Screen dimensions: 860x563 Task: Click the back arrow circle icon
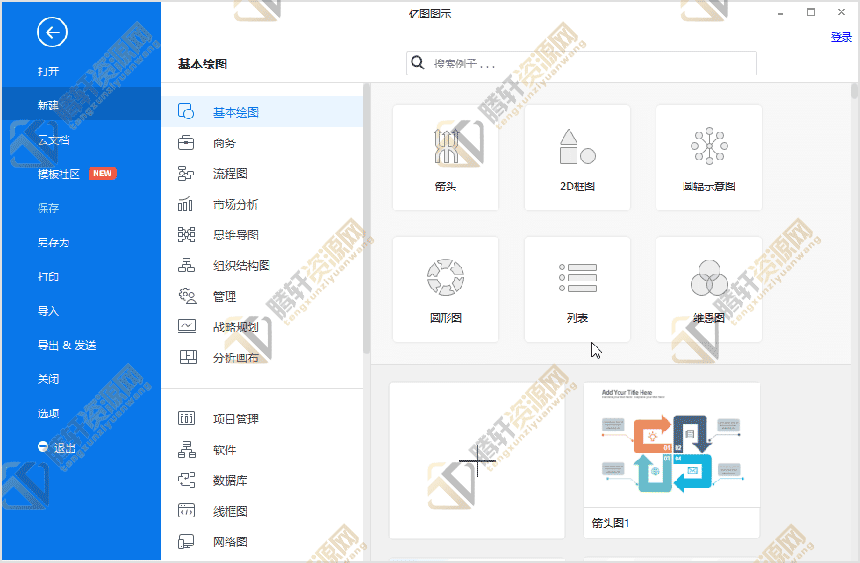[52, 33]
